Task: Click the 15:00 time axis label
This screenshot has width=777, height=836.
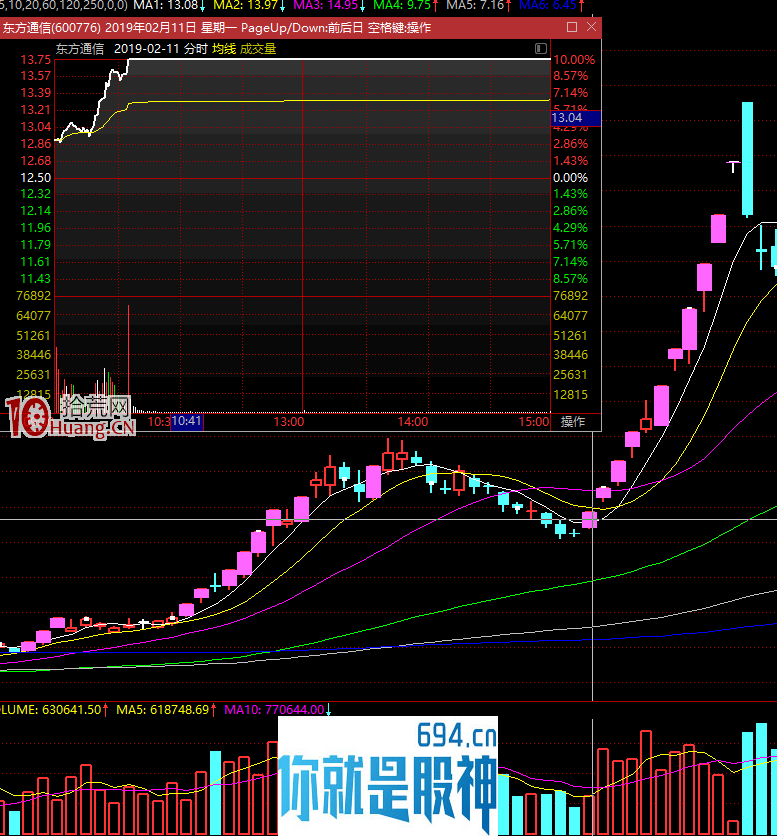Action: coord(534,422)
